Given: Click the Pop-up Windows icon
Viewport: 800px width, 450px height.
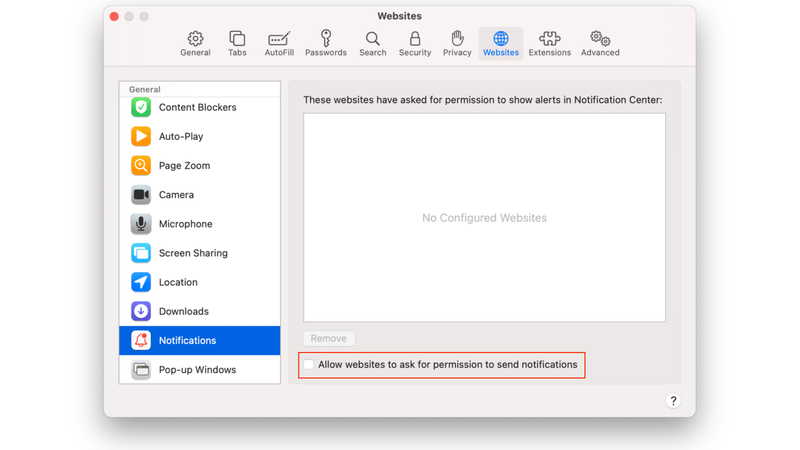Looking at the screenshot, I should 141,369.
